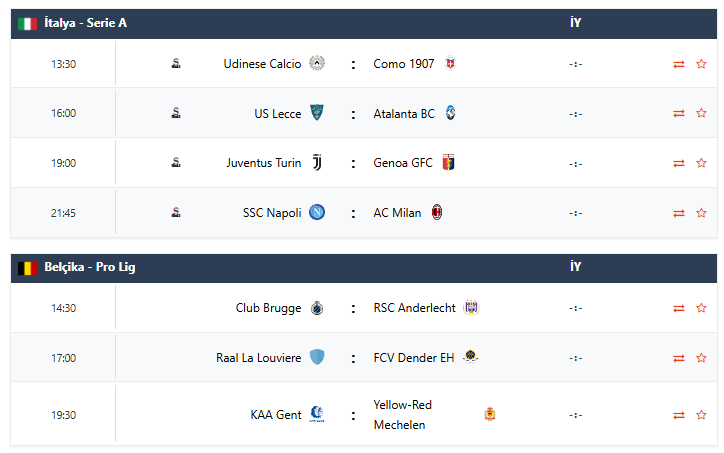Mark Raal La Louviere match as favorite

coord(701,358)
